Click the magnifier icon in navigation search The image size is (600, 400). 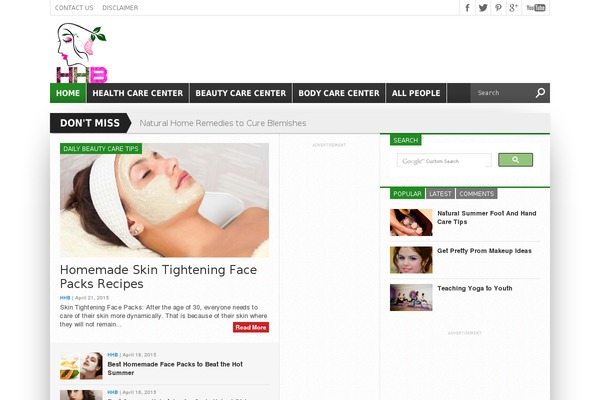coord(540,93)
